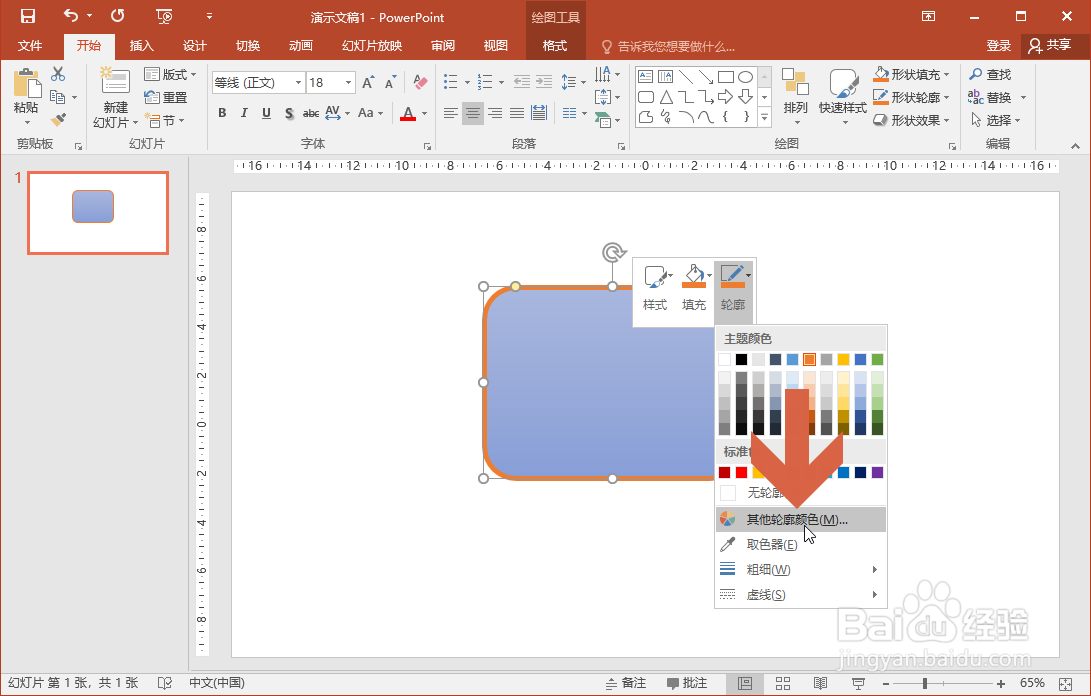Image resolution: width=1091 pixels, height=696 pixels.
Task: Click the text shadow S icon
Action: coord(289,113)
